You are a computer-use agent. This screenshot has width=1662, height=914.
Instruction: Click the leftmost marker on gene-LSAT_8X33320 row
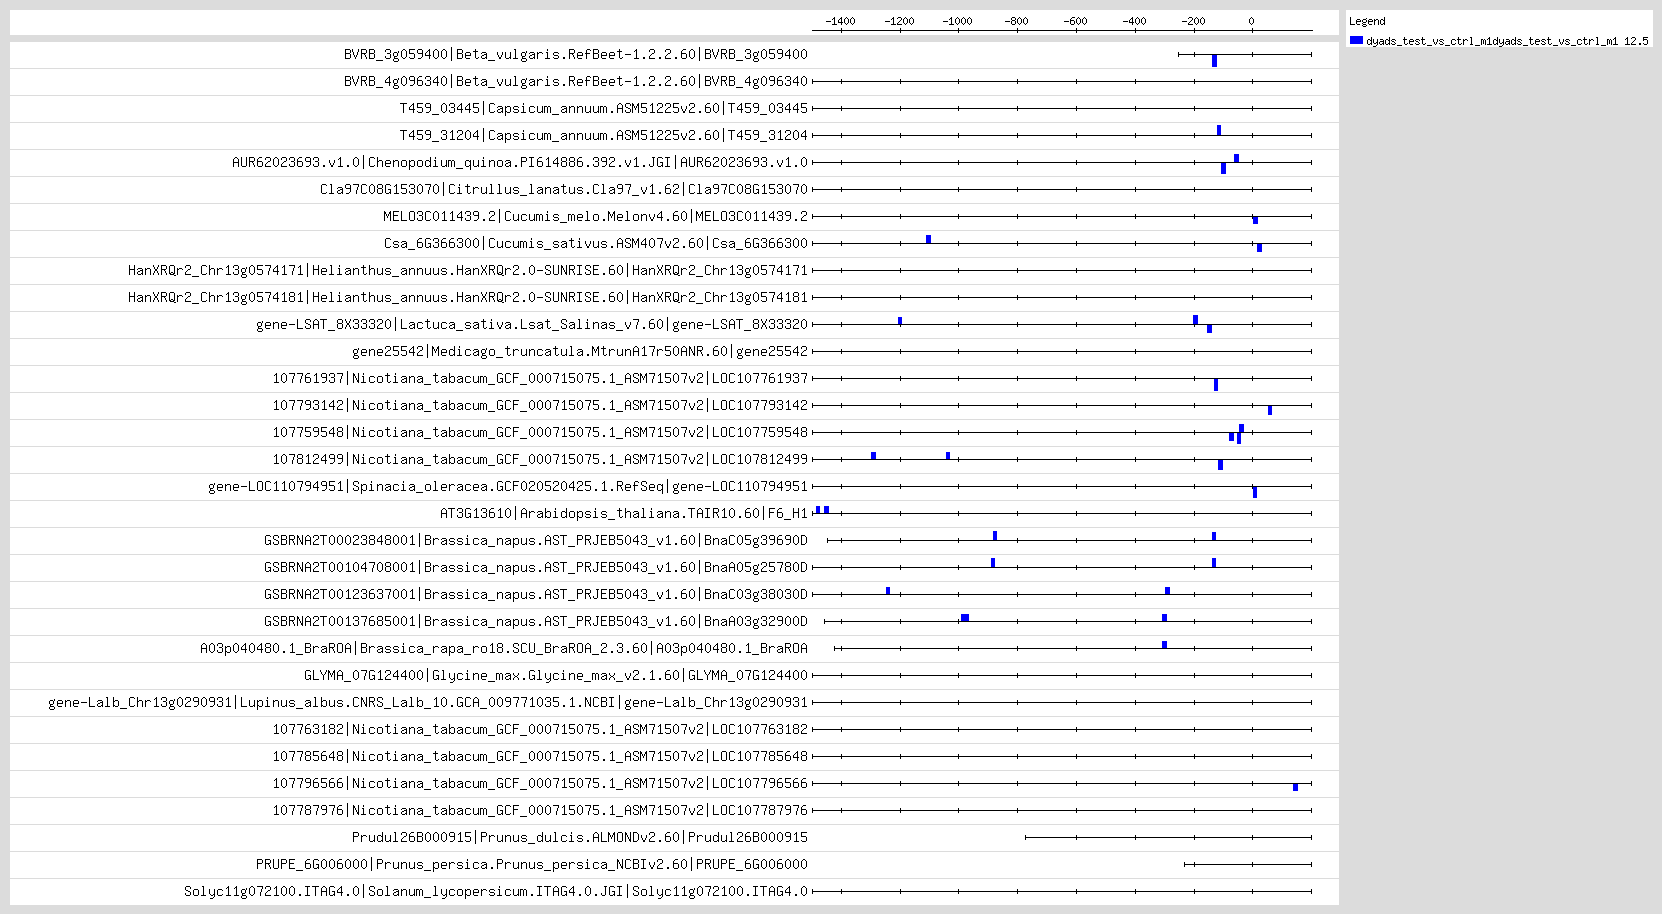point(900,321)
